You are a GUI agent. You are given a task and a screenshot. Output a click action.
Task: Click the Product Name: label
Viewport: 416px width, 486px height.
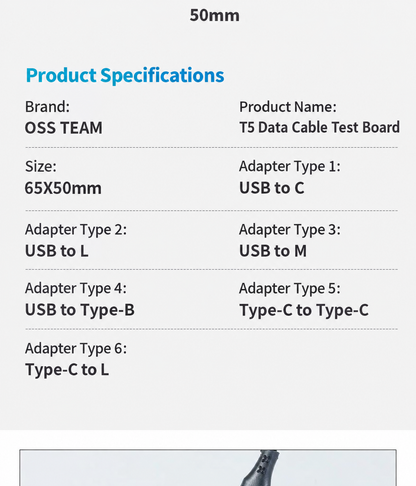point(288,107)
